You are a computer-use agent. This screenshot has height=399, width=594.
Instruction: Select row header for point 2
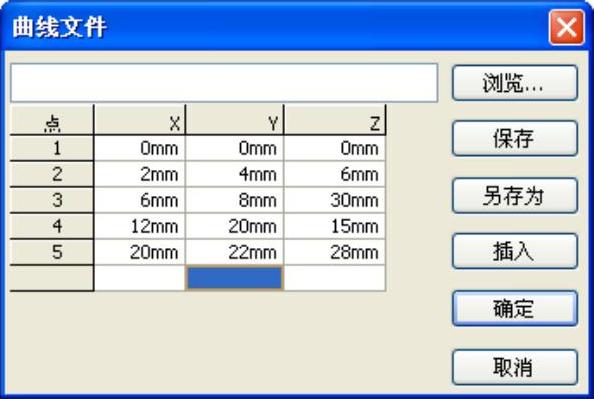click(x=52, y=174)
